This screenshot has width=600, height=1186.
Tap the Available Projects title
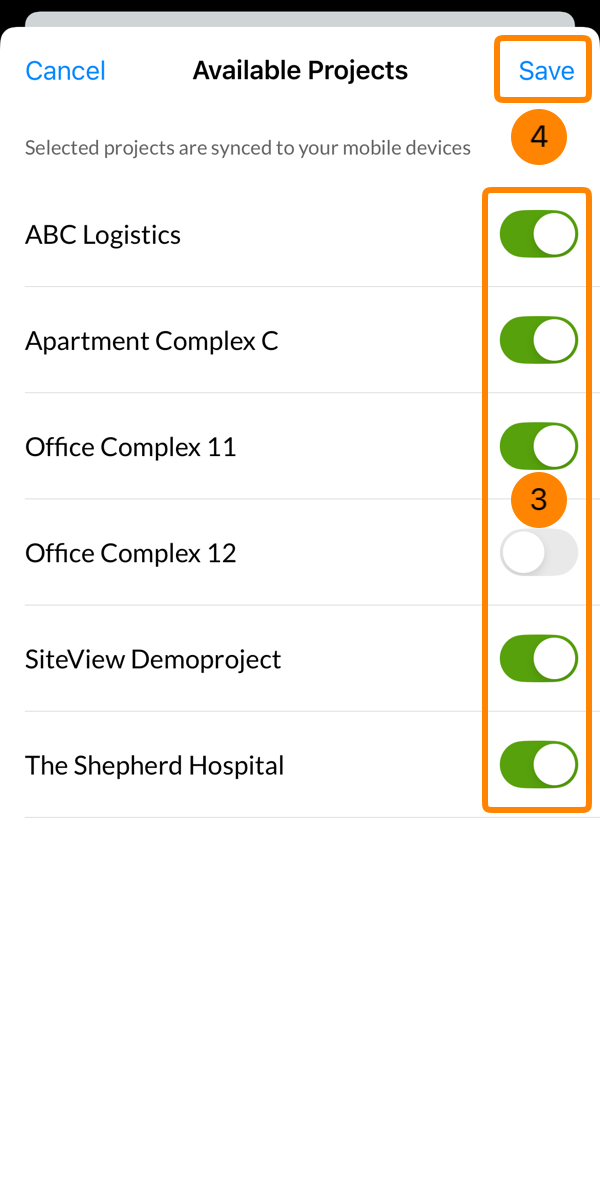coord(300,70)
